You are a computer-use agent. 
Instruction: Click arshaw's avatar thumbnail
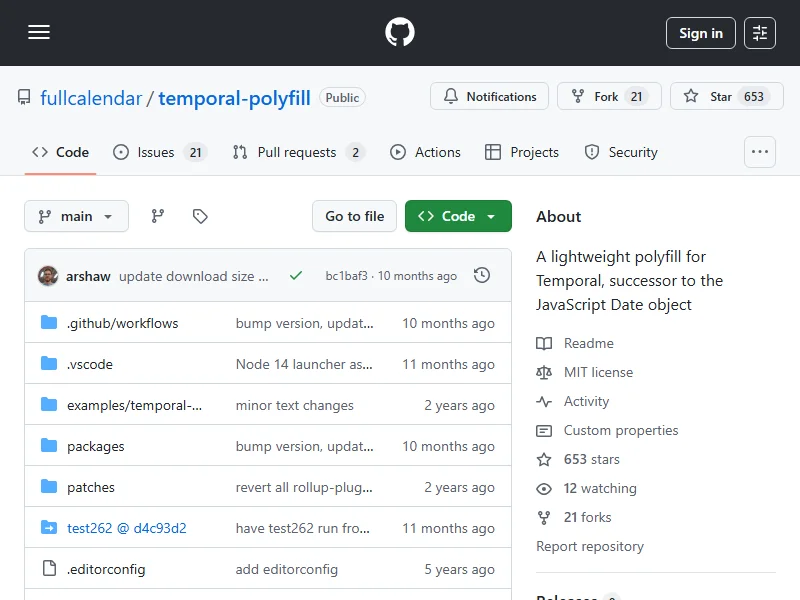point(48,276)
